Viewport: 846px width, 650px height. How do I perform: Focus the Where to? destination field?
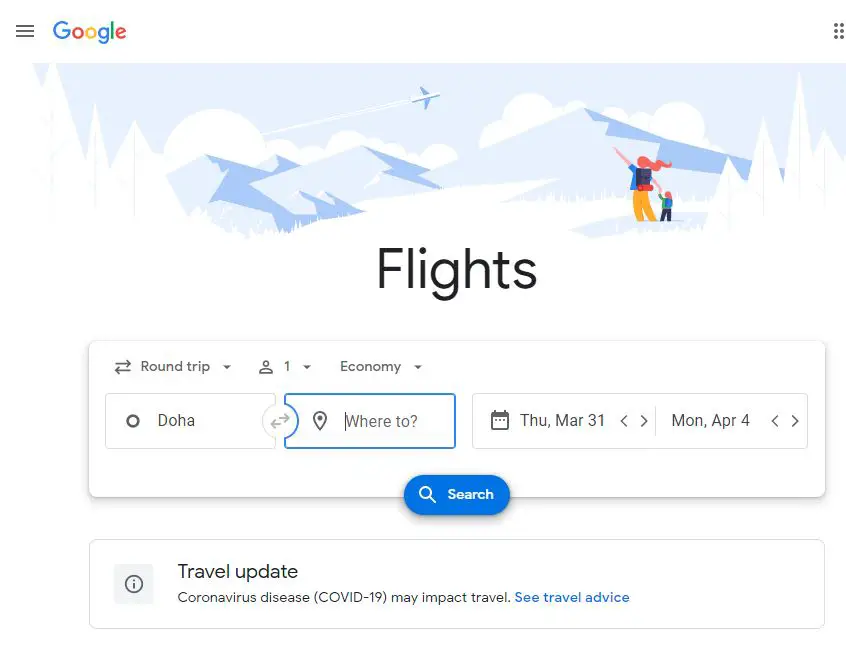[x=370, y=421]
